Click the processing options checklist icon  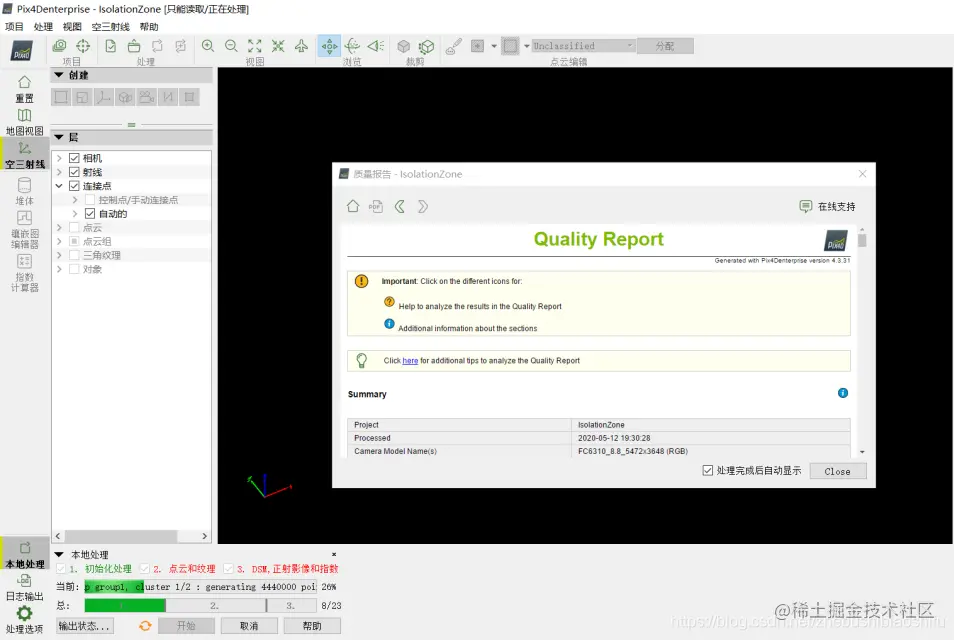click(111, 46)
